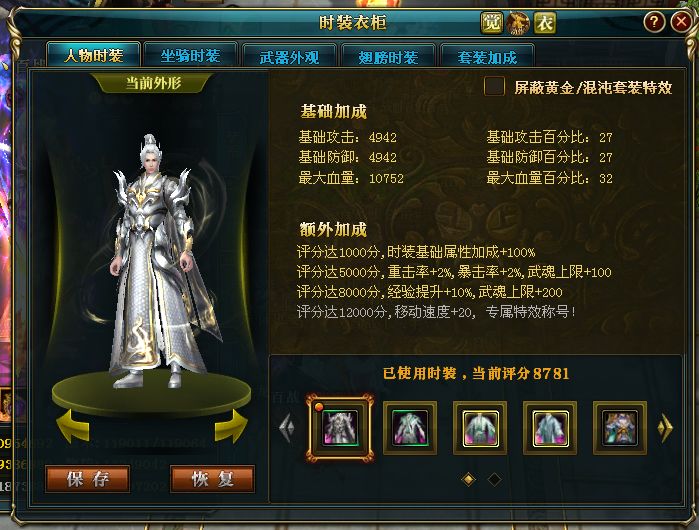Go to previous costume page arrow

tap(287, 428)
